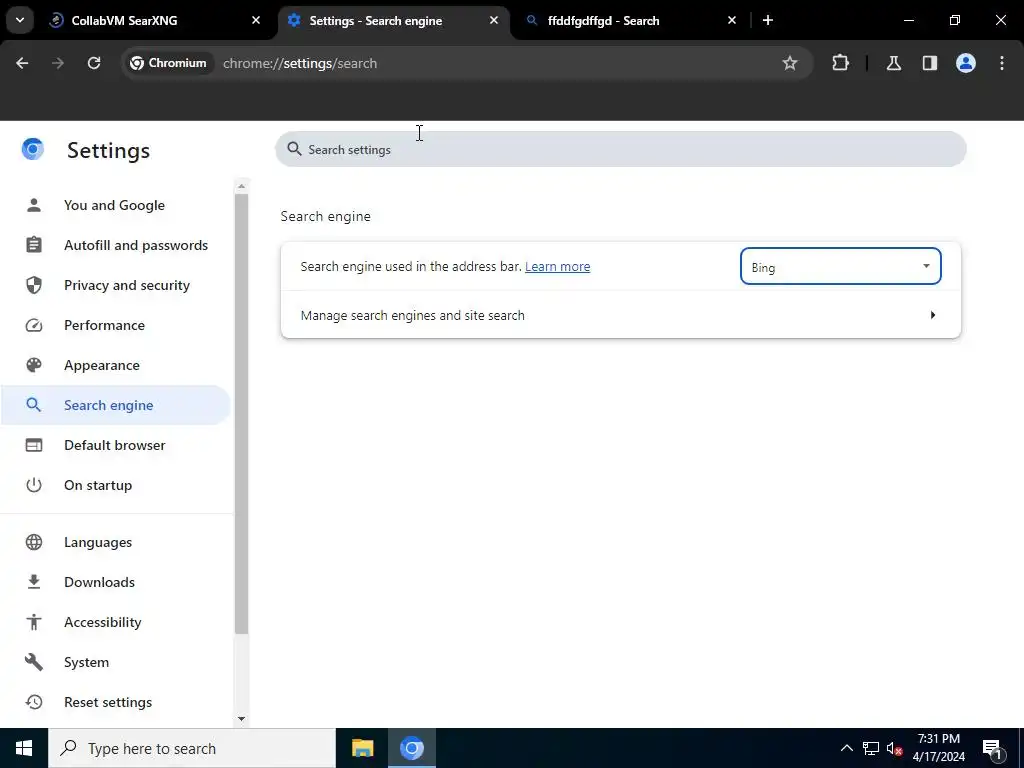The height and width of the screenshot is (768, 1024).
Task: Open the Performance settings section
Action: point(104,325)
